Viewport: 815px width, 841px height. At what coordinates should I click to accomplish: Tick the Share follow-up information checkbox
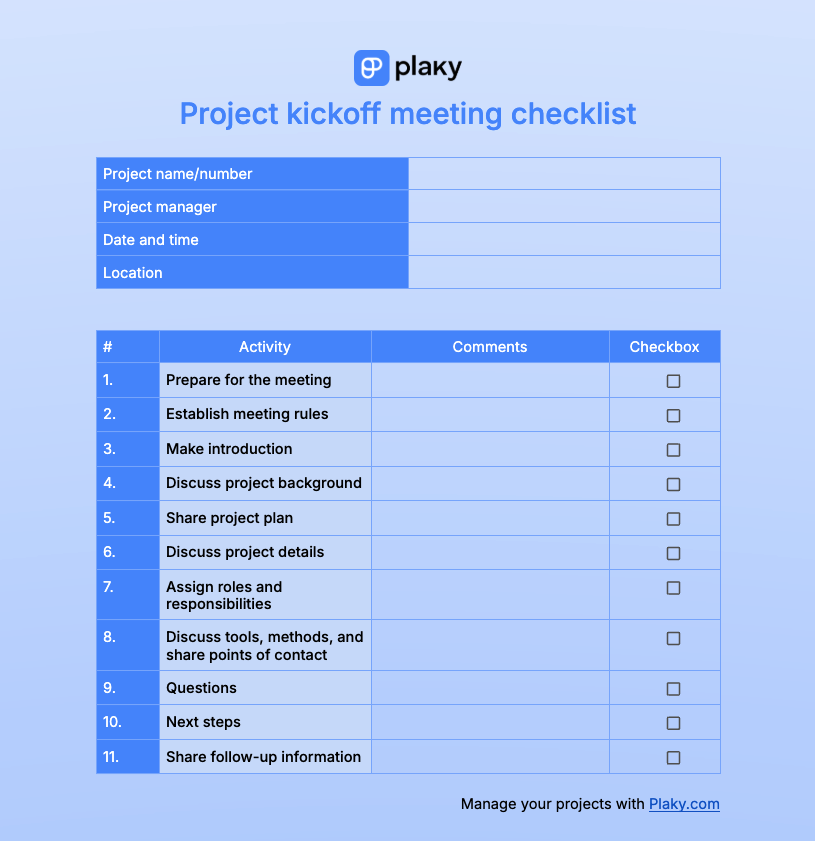click(673, 758)
